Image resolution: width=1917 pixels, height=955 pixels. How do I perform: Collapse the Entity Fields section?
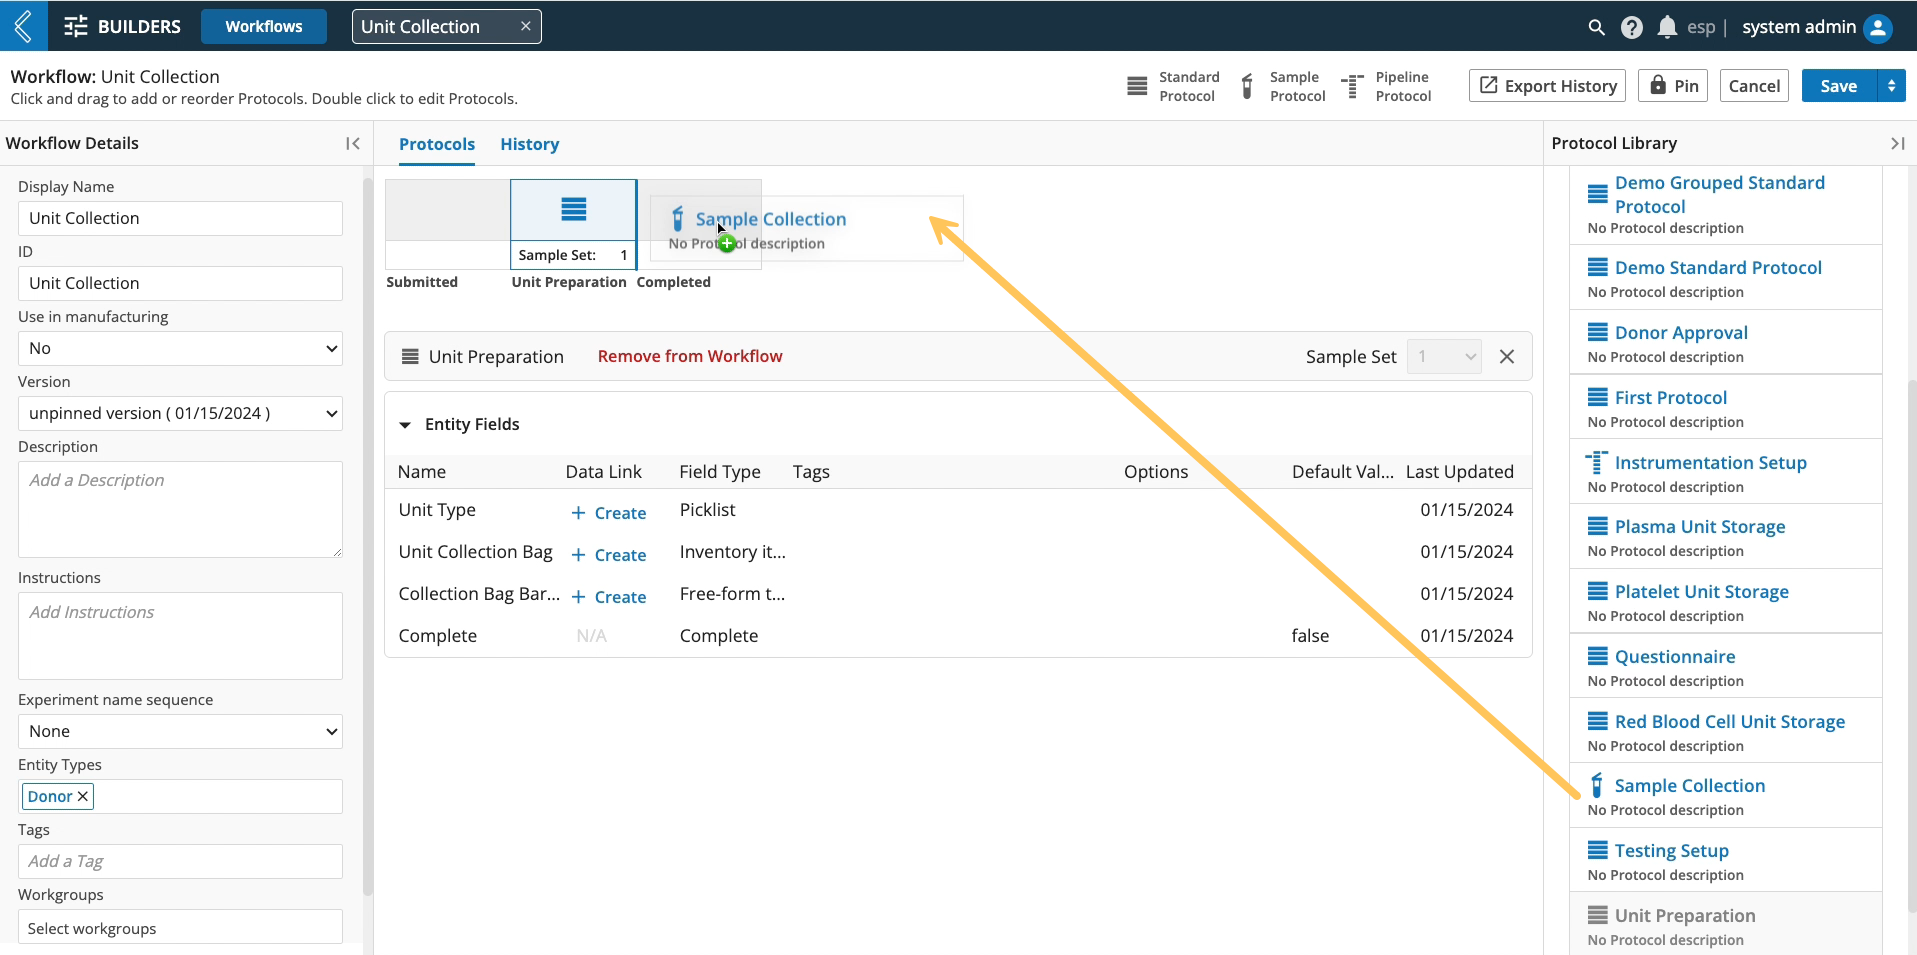pyautogui.click(x=405, y=425)
